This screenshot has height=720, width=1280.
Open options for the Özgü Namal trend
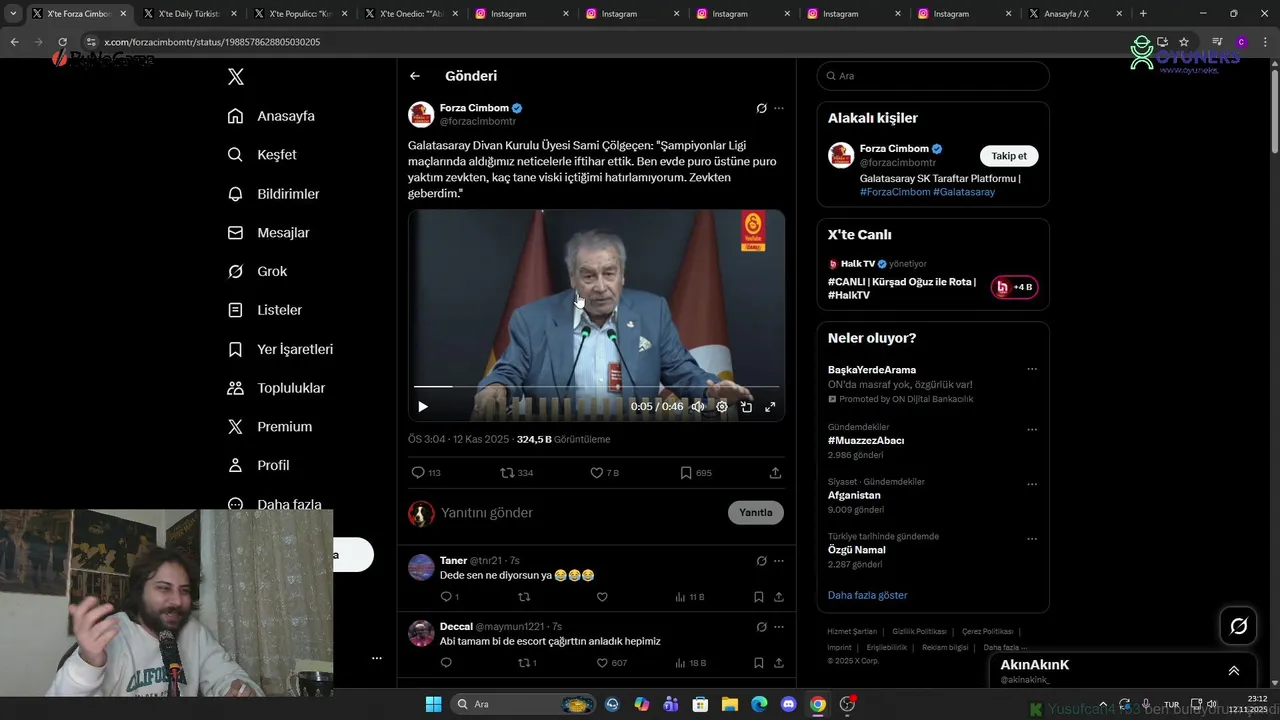(1032, 539)
